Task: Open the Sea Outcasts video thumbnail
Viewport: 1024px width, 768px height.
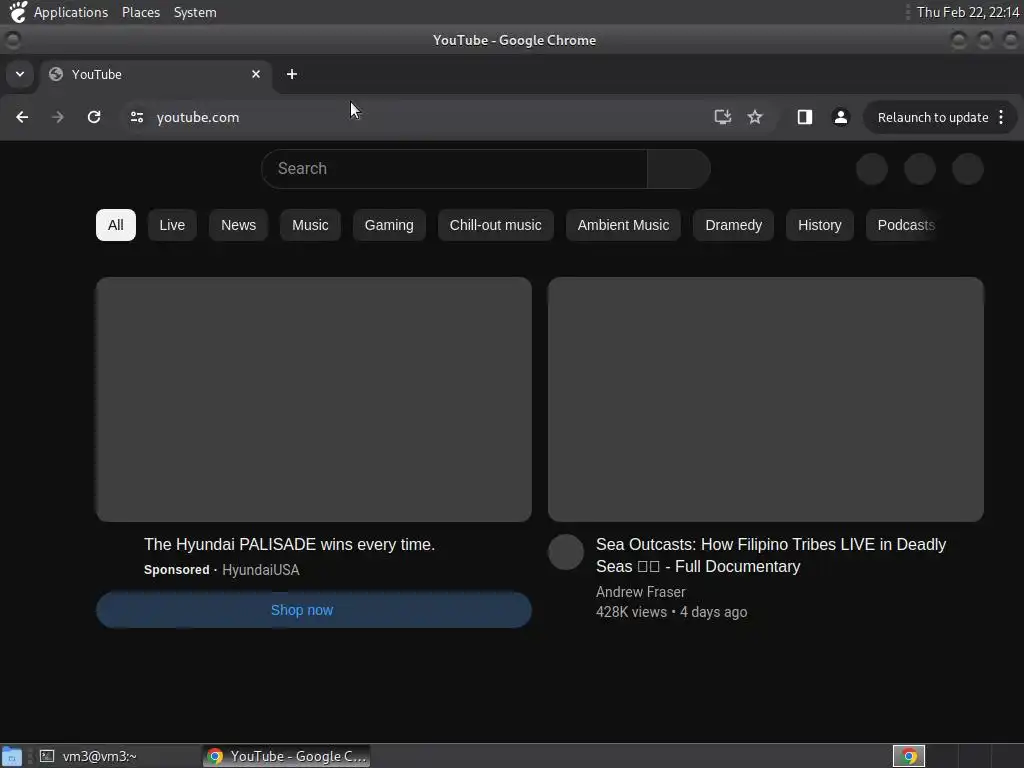Action: [765, 399]
